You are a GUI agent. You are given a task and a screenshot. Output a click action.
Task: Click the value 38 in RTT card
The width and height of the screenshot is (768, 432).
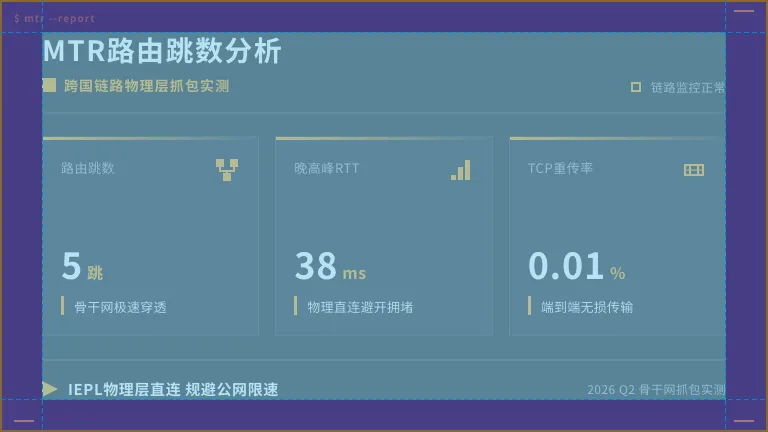click(315, 265)
